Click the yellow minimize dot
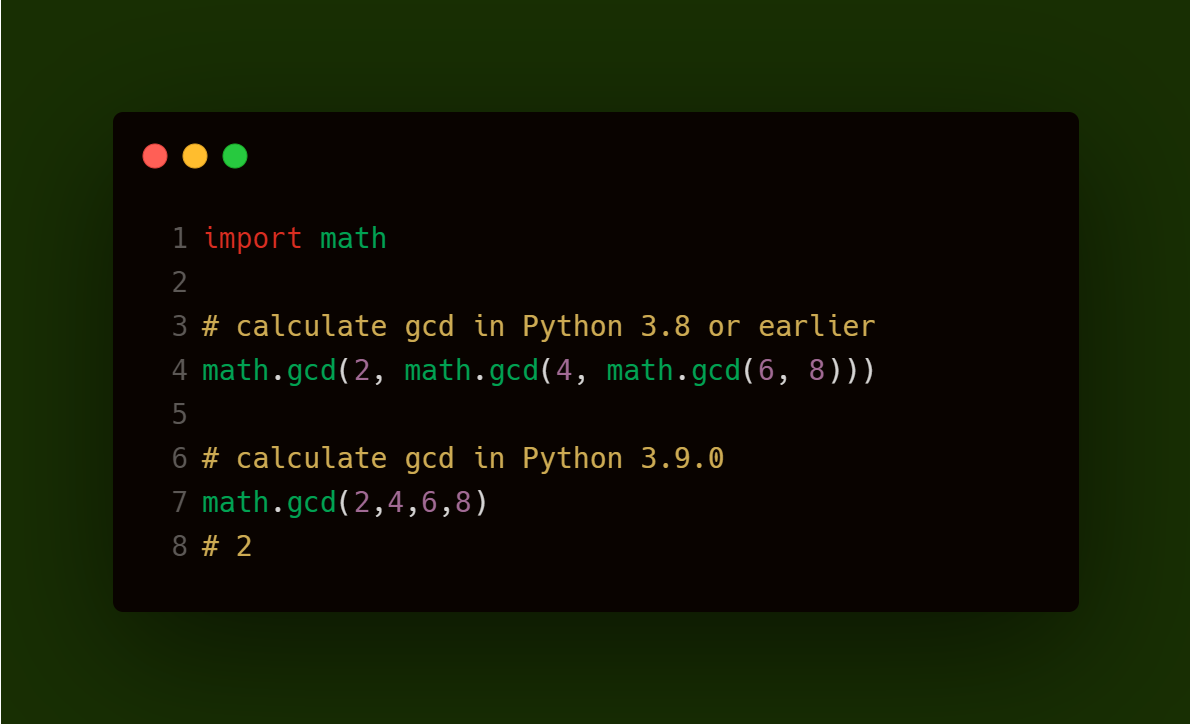1190x724 pixels. pyautogui.click(x=195, y=156)
